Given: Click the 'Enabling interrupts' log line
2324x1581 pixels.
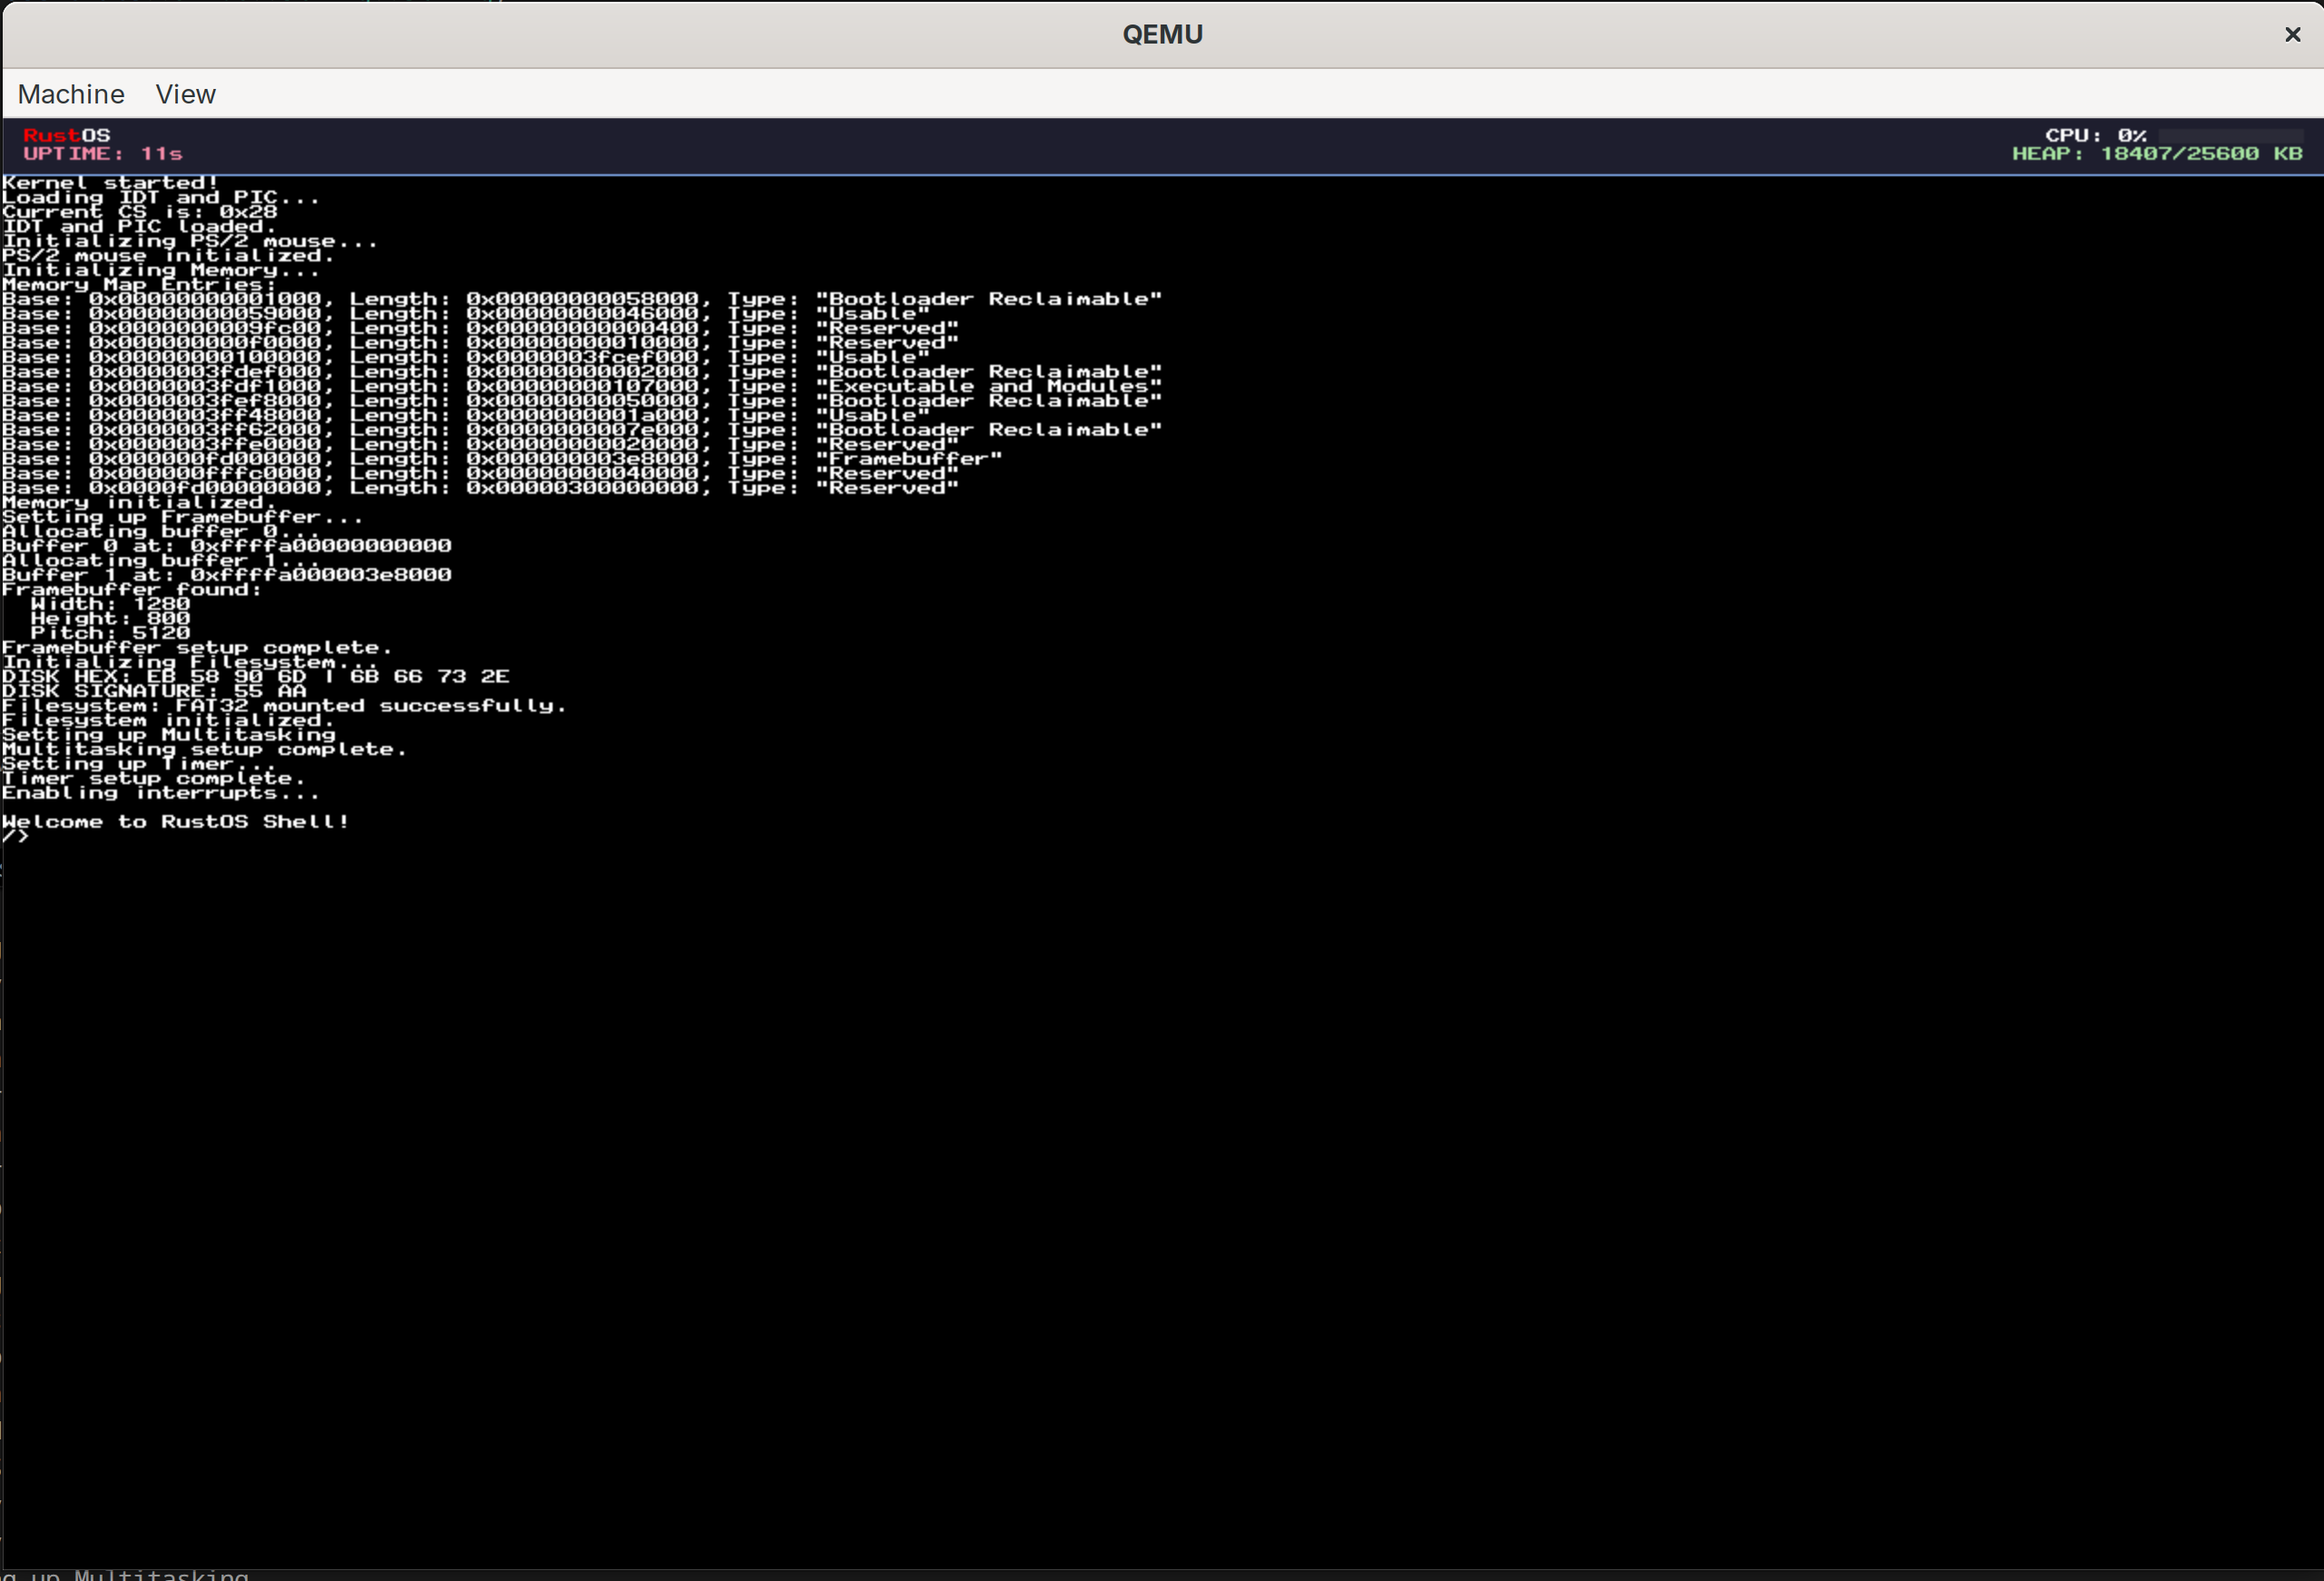Looking at the screenshot, I should tap(160, 792).
